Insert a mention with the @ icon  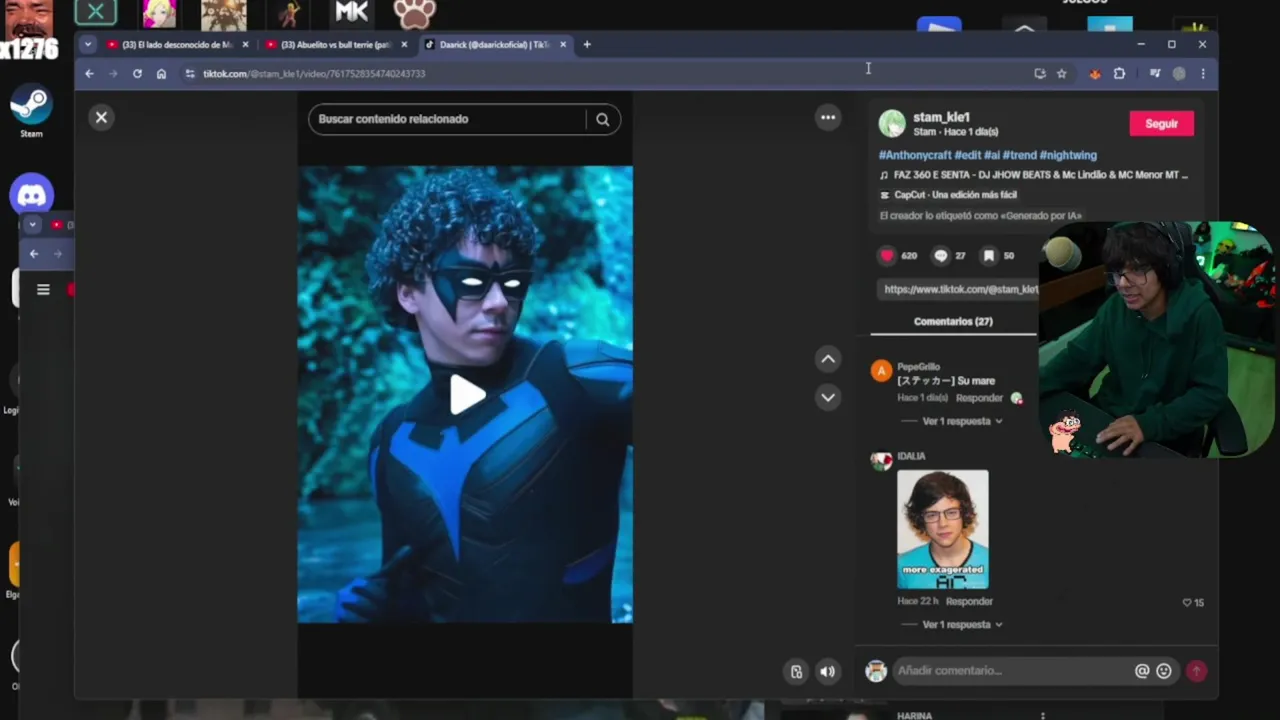tap(1142, 671)
